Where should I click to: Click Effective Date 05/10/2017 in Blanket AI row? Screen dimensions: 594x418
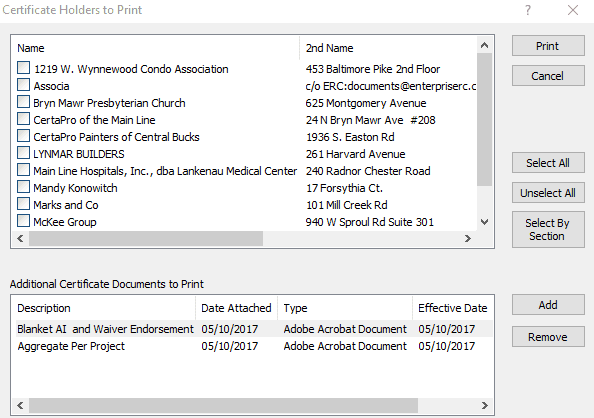click(x=447, y=329)
